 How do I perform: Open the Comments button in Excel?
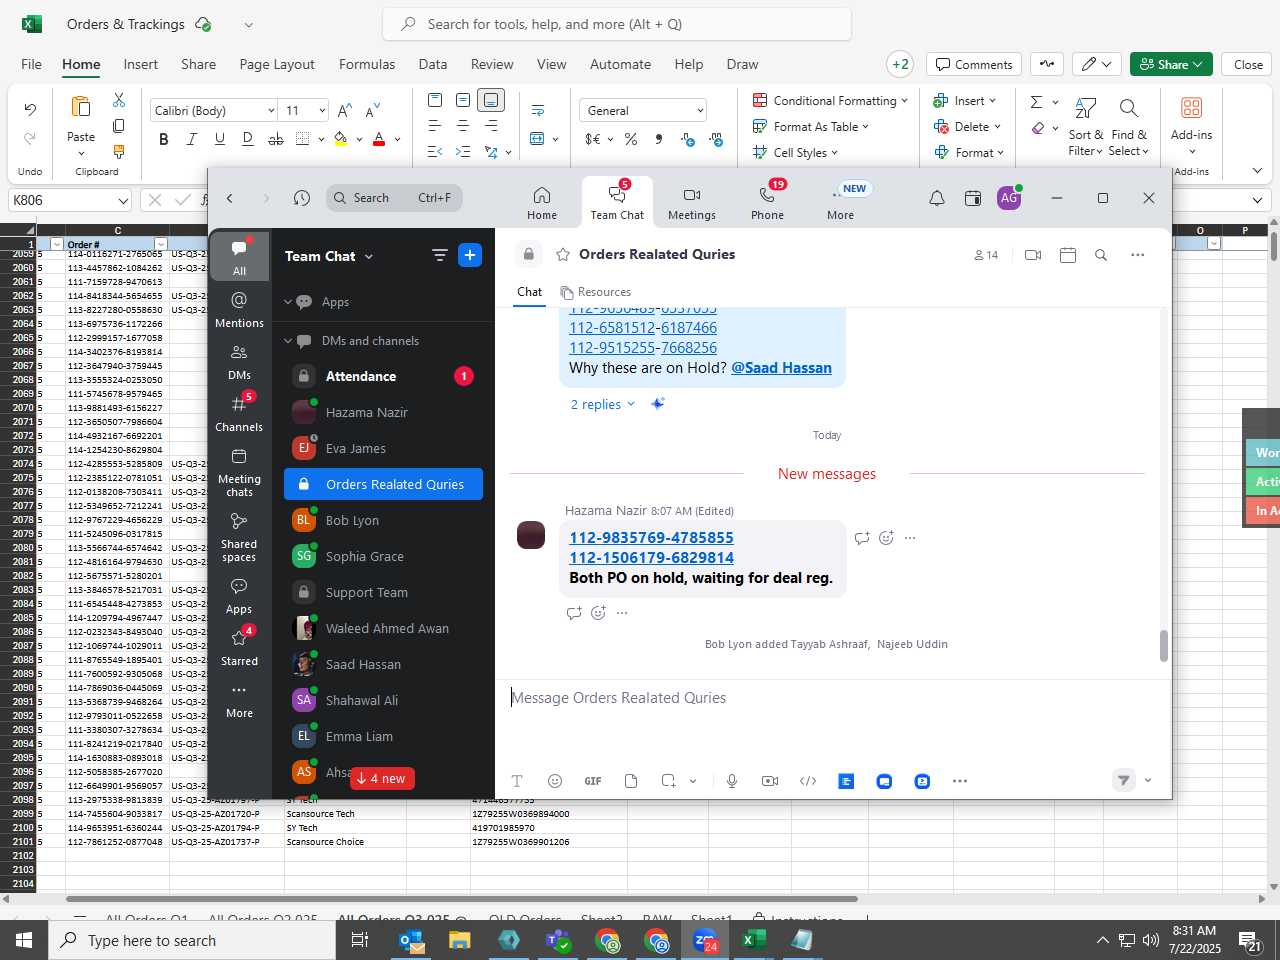click(974, 64)
